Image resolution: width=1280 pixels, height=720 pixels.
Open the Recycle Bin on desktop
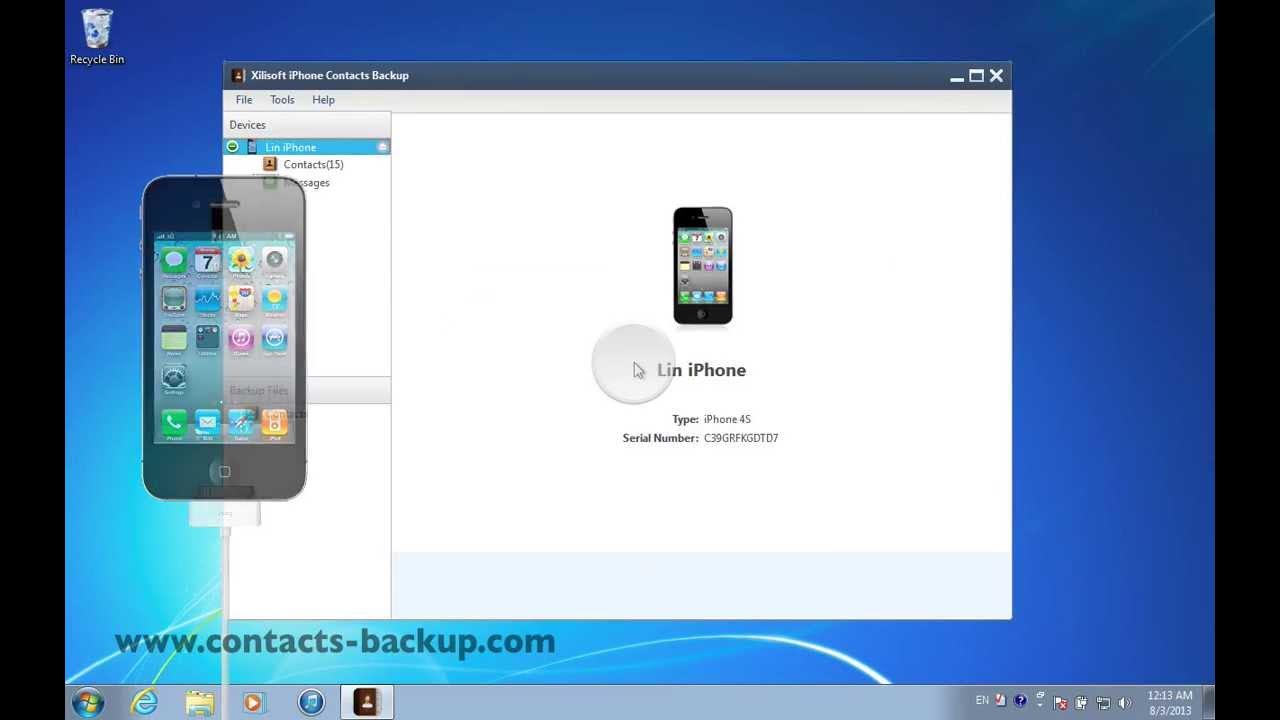(97, 38)
